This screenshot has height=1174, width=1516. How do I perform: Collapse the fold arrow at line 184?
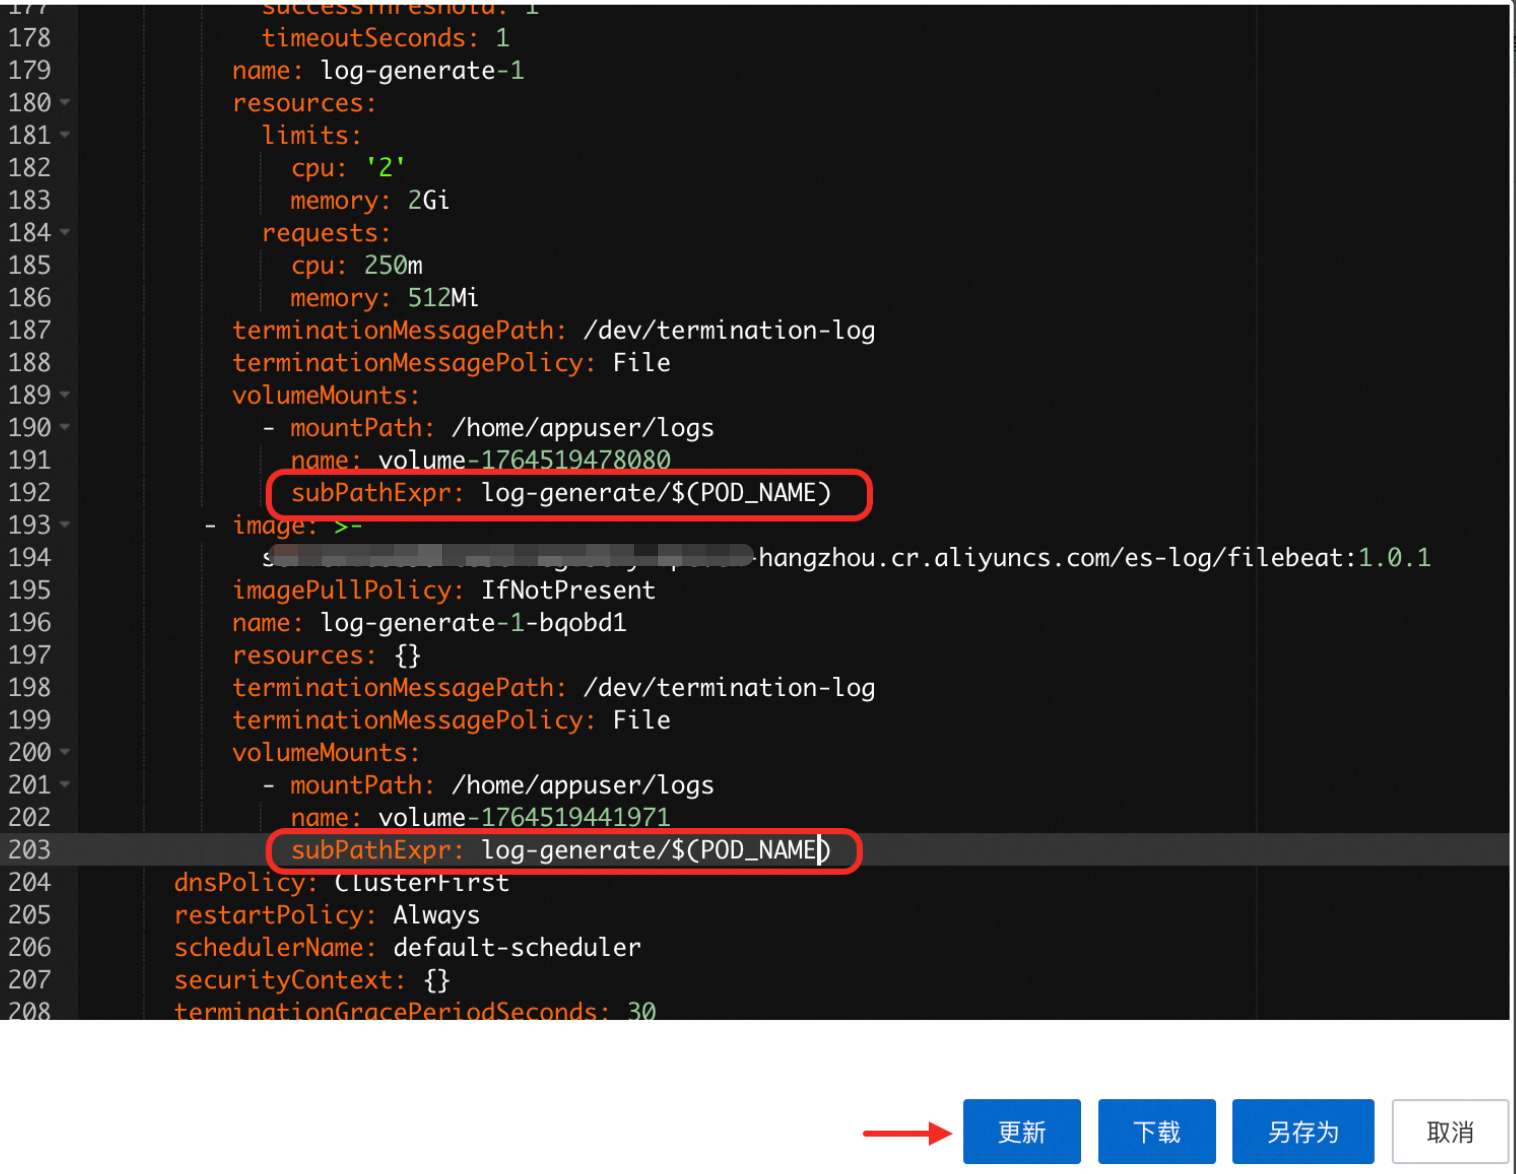[x=65, y=233]
